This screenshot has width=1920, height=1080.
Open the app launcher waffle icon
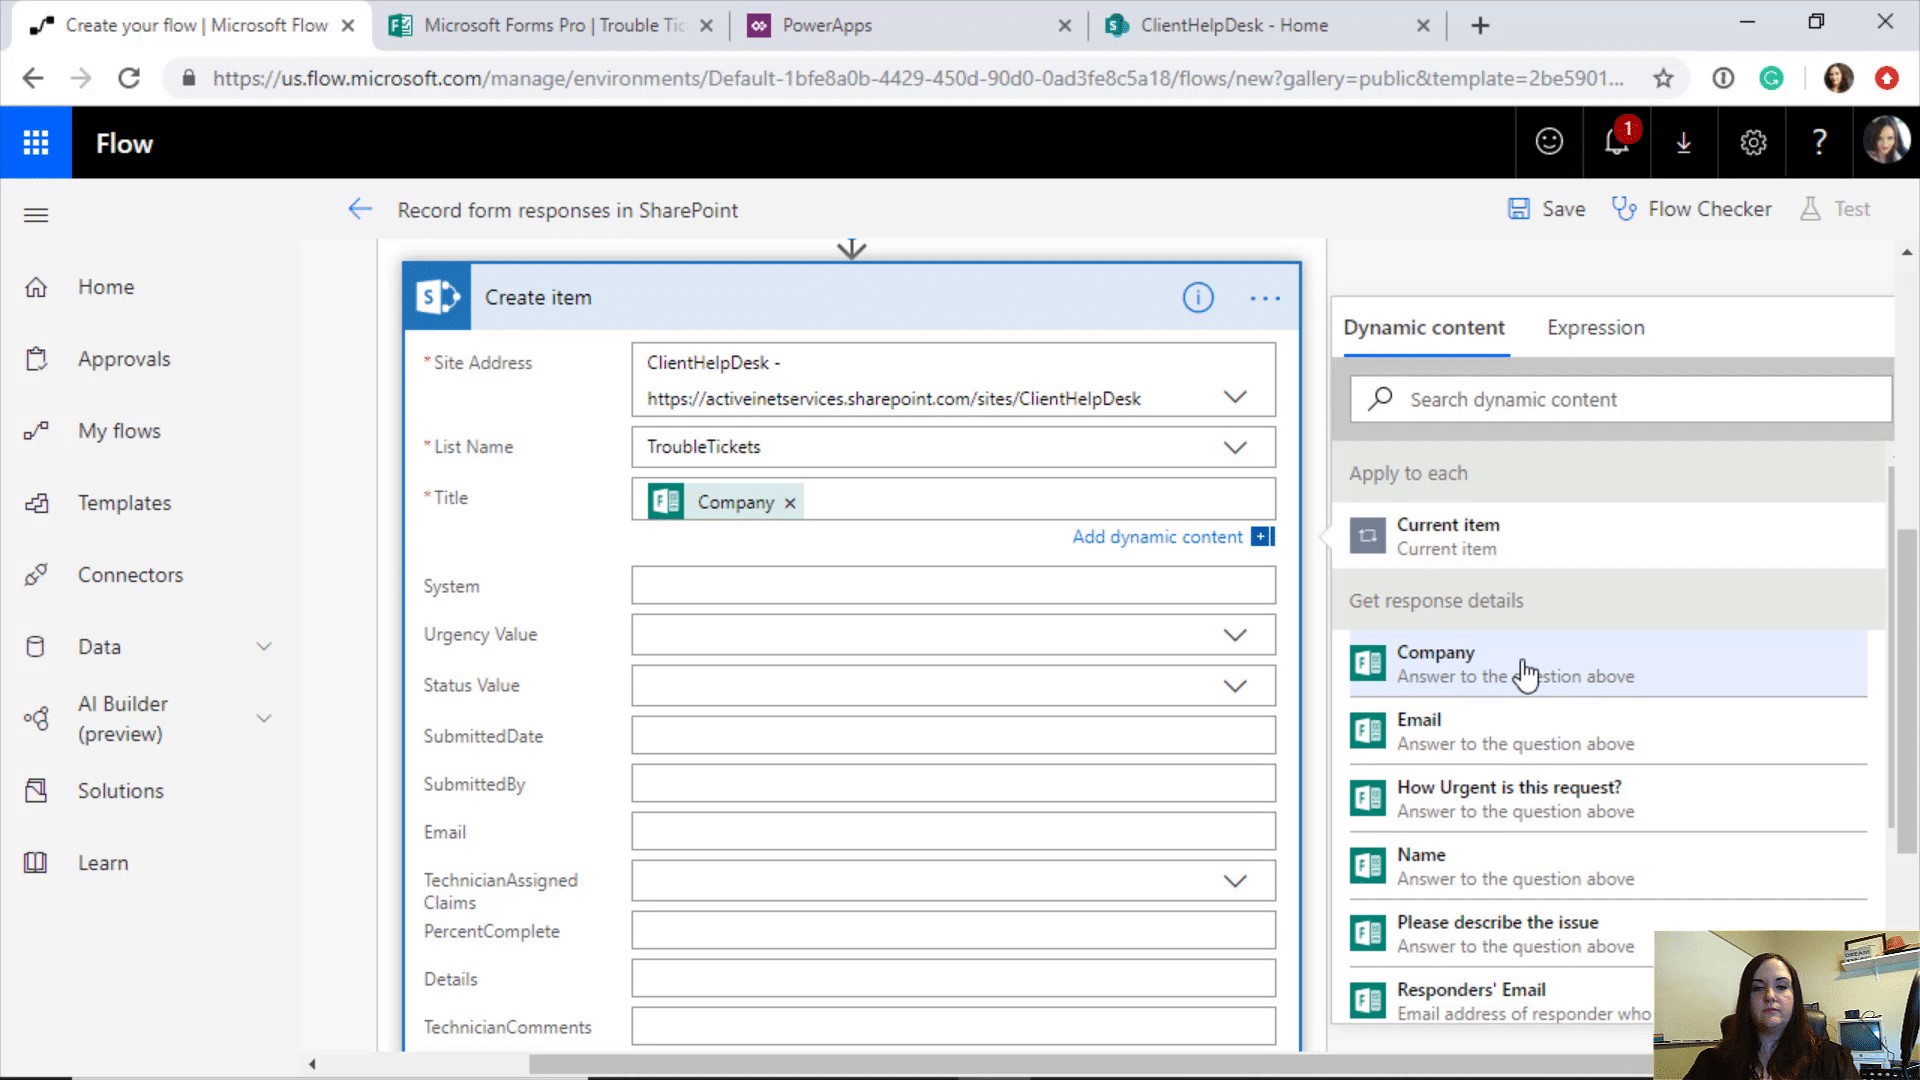tap(36, 143)
